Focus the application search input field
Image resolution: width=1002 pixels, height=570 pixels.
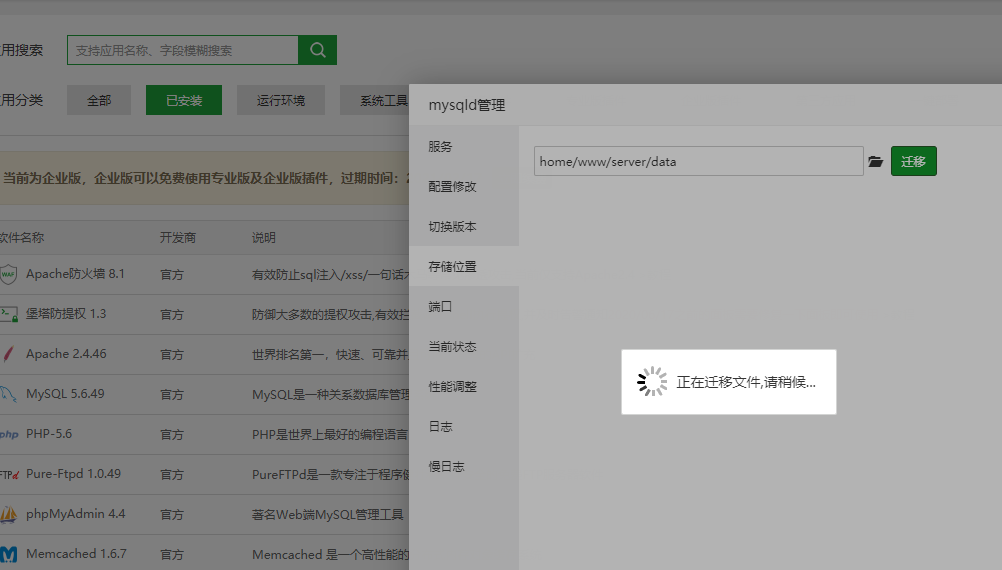coord(183,50)
